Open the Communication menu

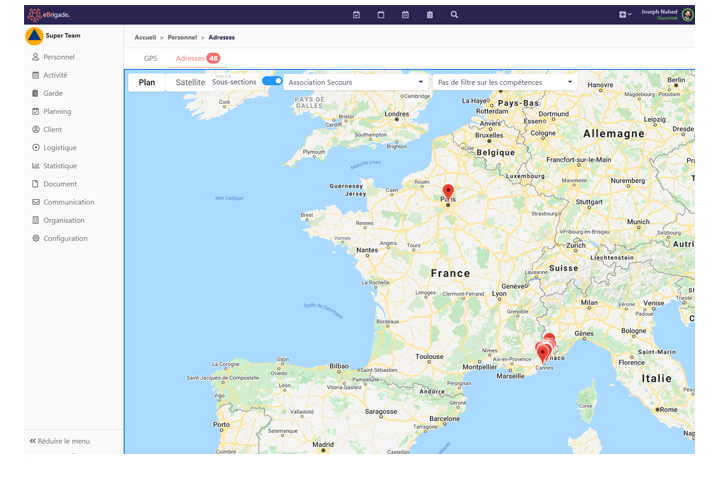point(68,202)
